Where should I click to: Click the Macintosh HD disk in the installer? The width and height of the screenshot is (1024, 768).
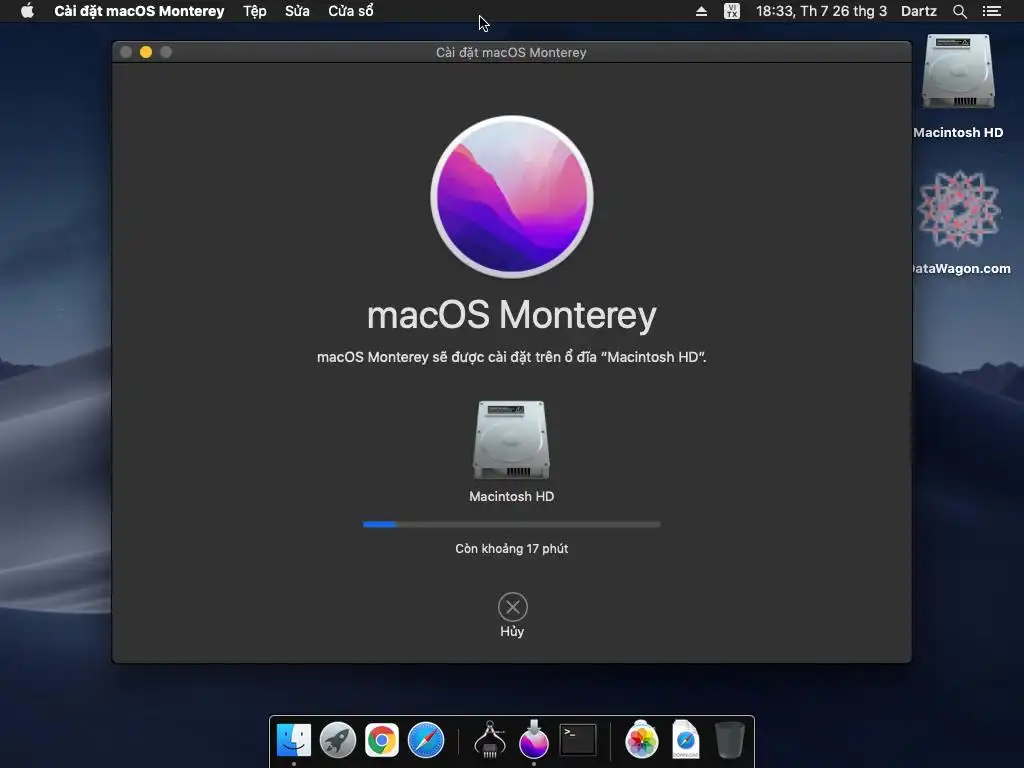(x=511, y=440)
